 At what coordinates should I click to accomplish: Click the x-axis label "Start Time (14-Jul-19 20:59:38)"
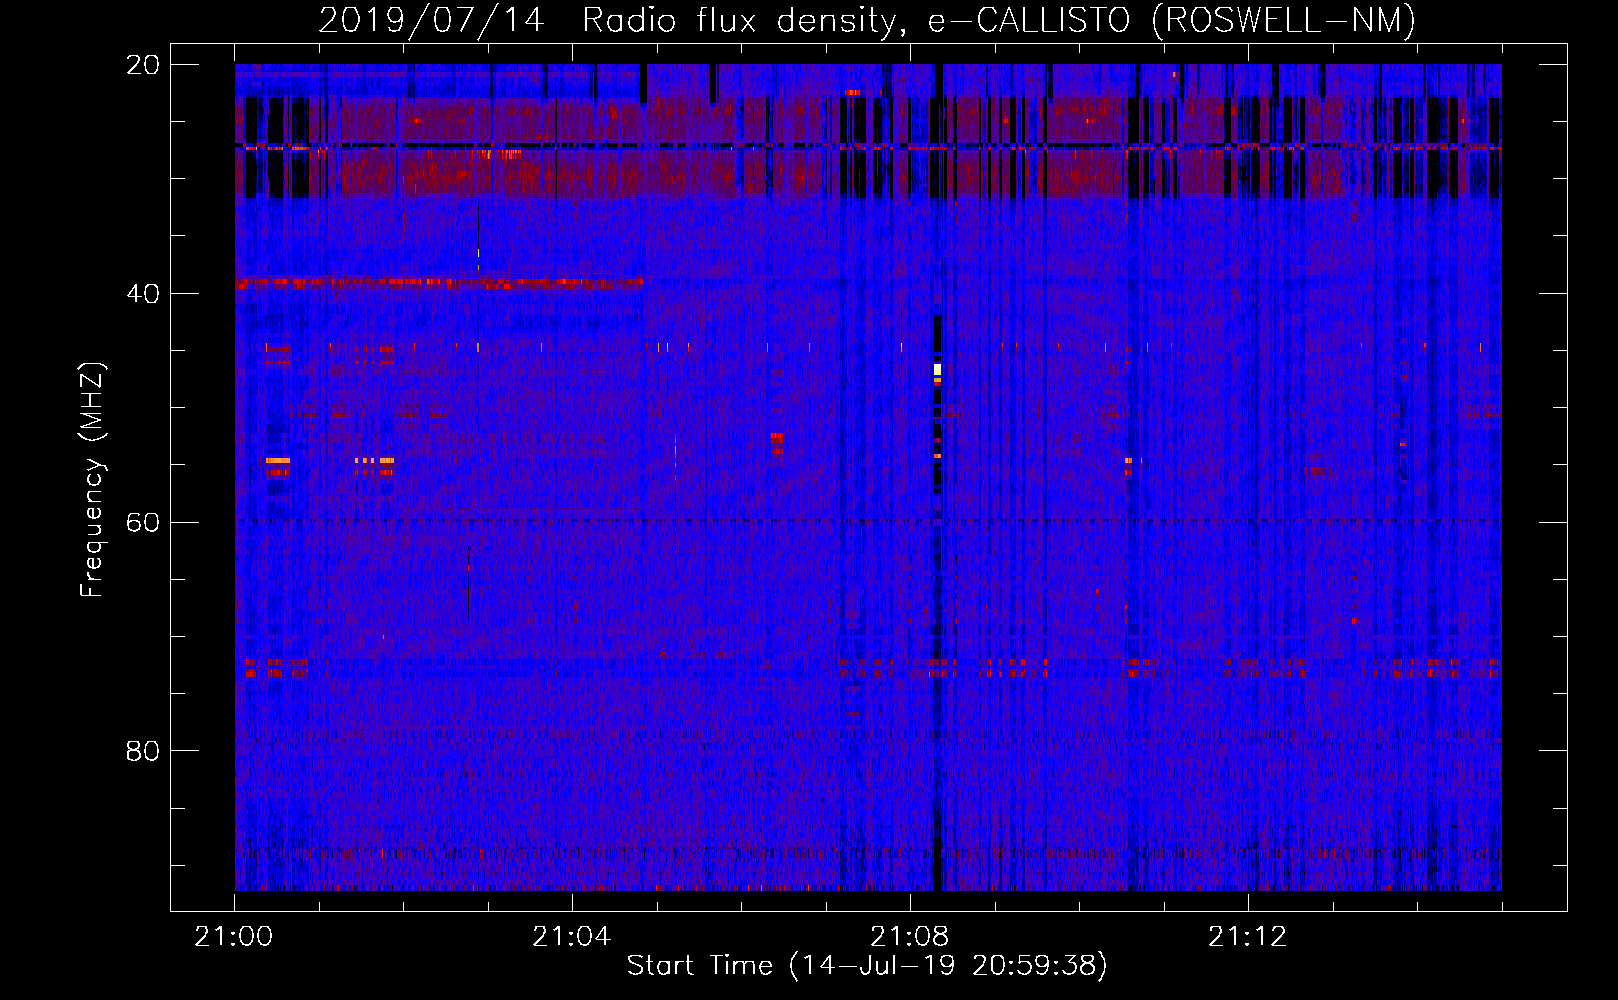pos(867,966)
